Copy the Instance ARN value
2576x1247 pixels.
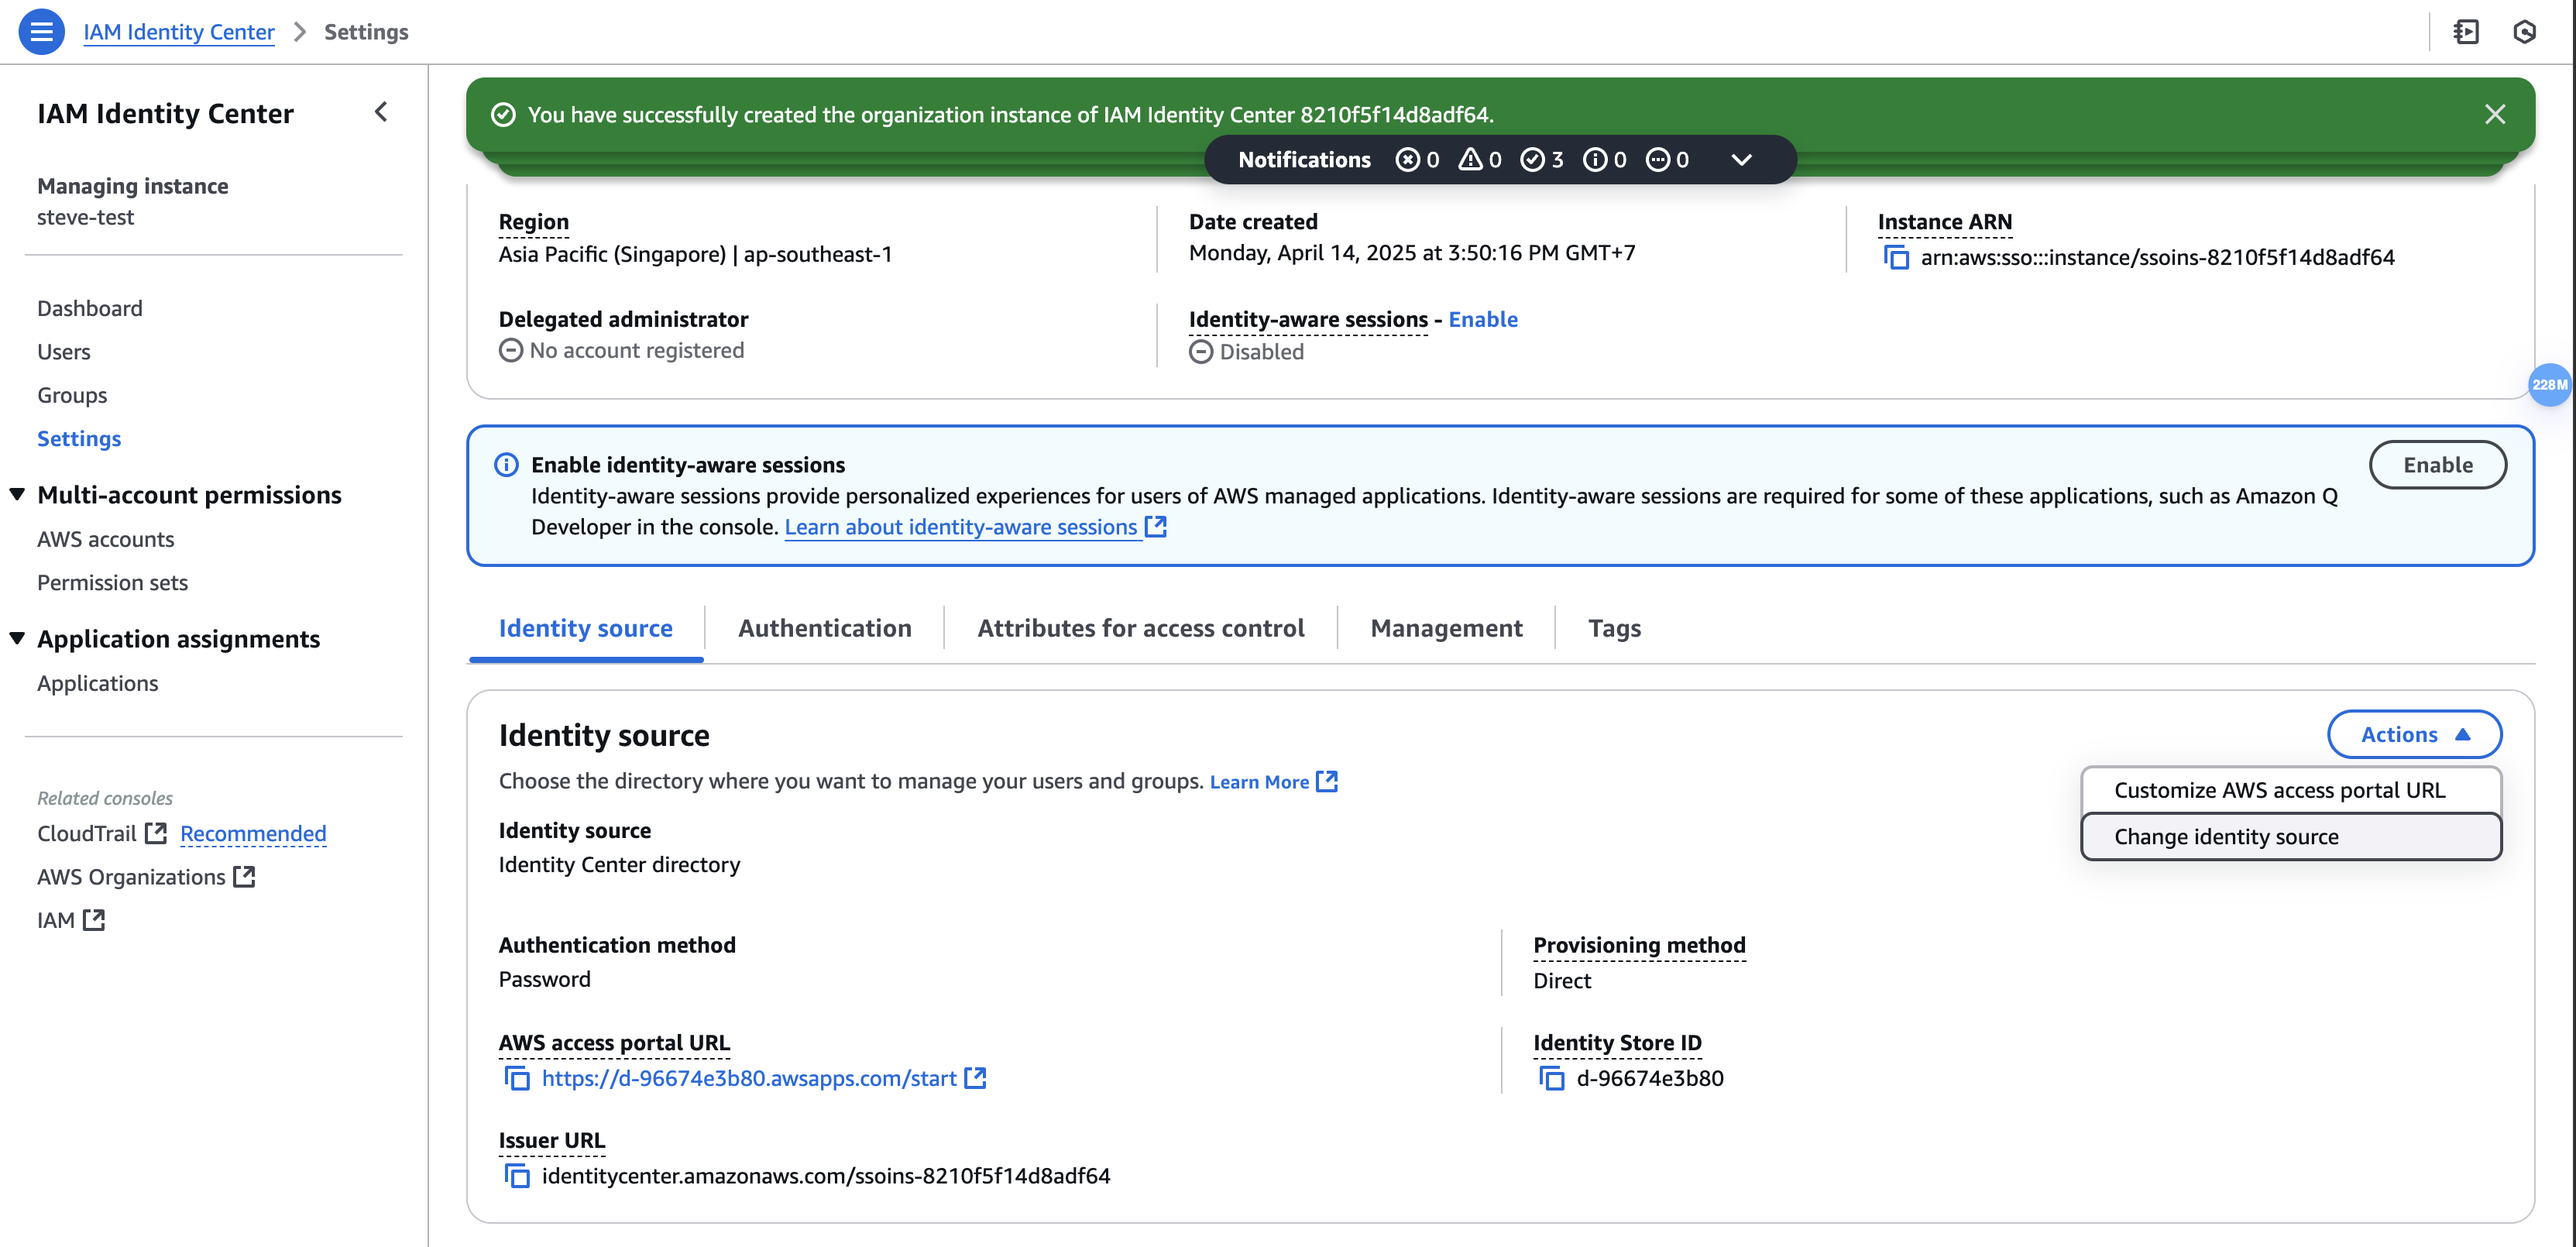[1896, 257]
